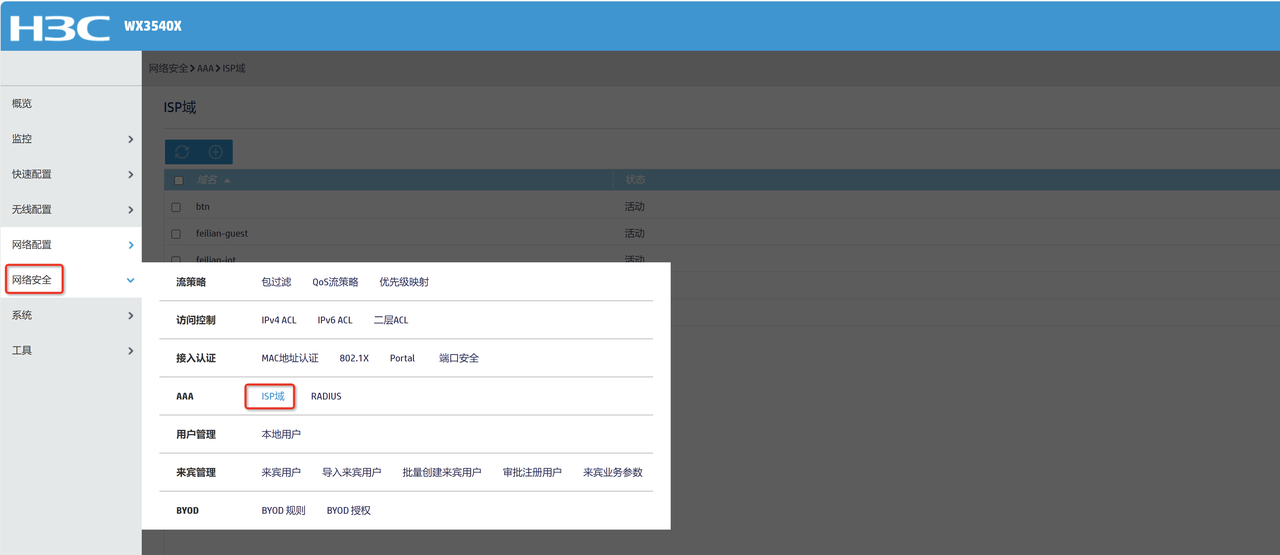Select ISP域 under AAA
Viewport: 1280px width, 555px height.
272,396
